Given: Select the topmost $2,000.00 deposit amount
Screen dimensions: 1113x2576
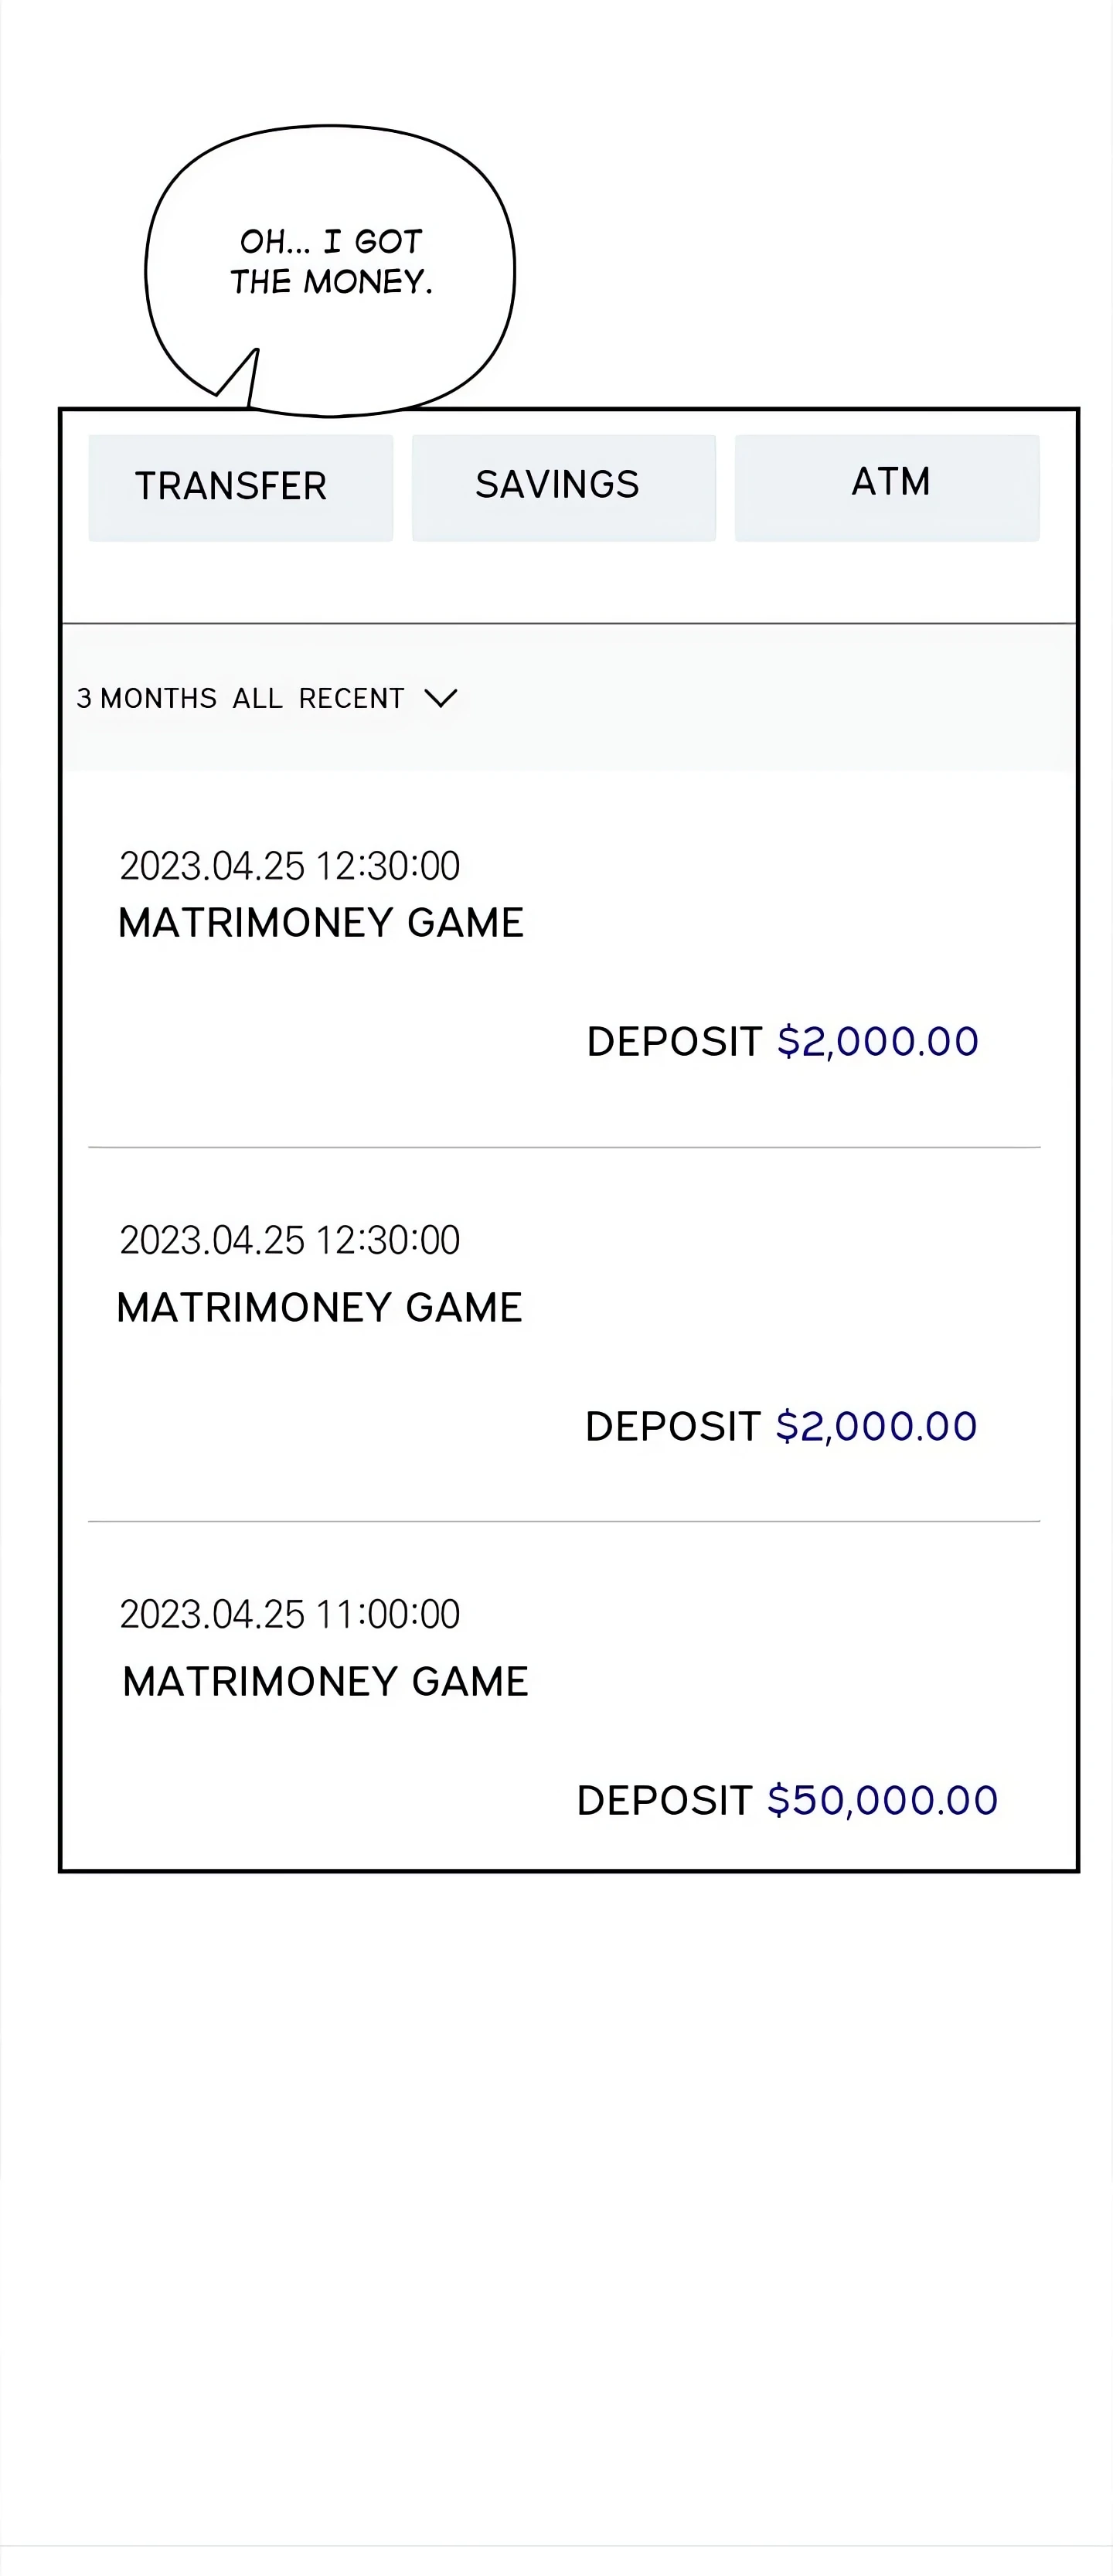Looking at the screenshot, I should coord(878,1042).
